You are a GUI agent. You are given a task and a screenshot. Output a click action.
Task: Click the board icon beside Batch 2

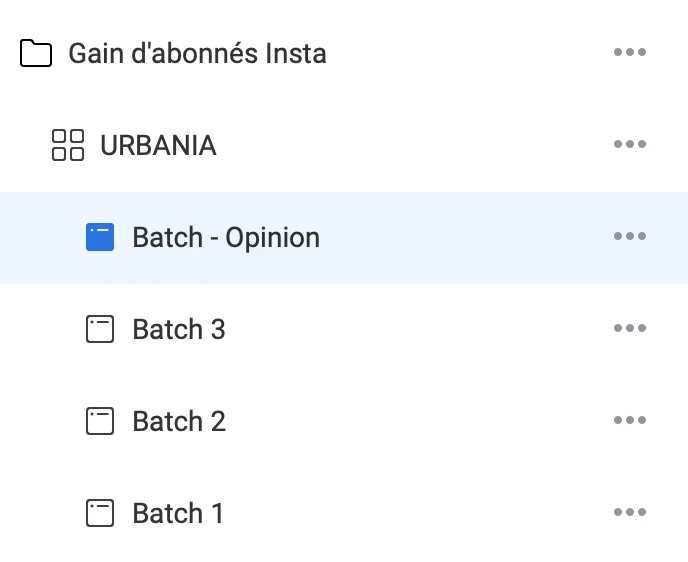pyautogui.click(x=100, y=421)
